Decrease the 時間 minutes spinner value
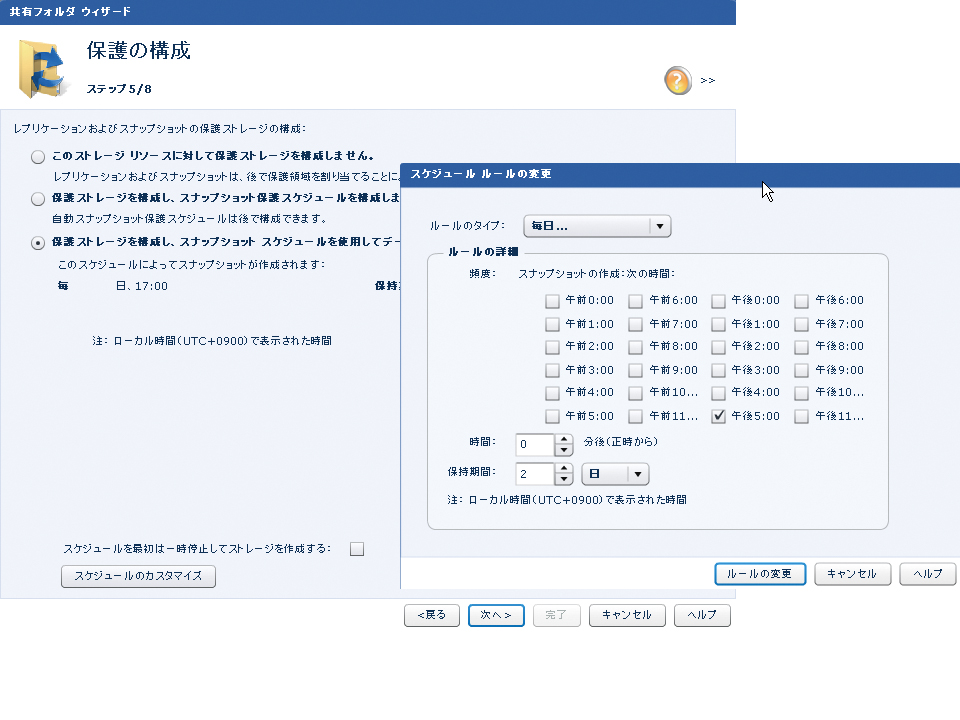Image resolution: width=960 pixels, height=720 pixels. [x=564, y=451]
